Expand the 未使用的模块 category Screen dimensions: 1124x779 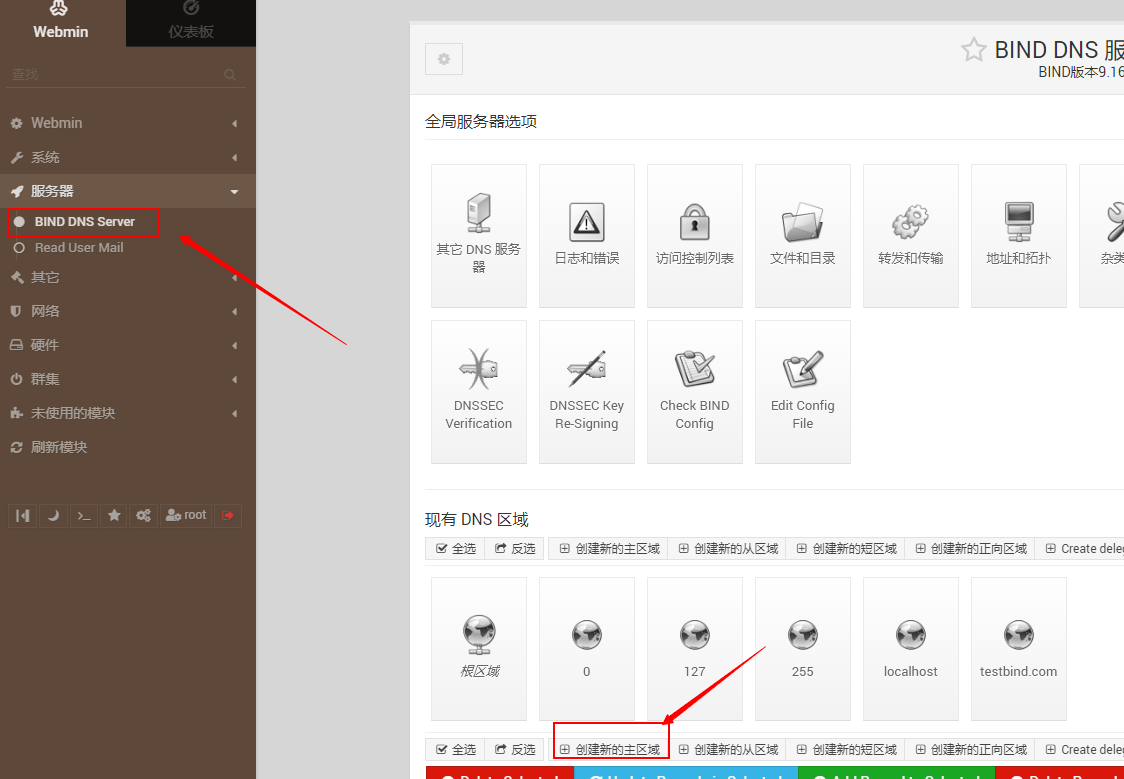pyautogui.click(x=128, y=414)
